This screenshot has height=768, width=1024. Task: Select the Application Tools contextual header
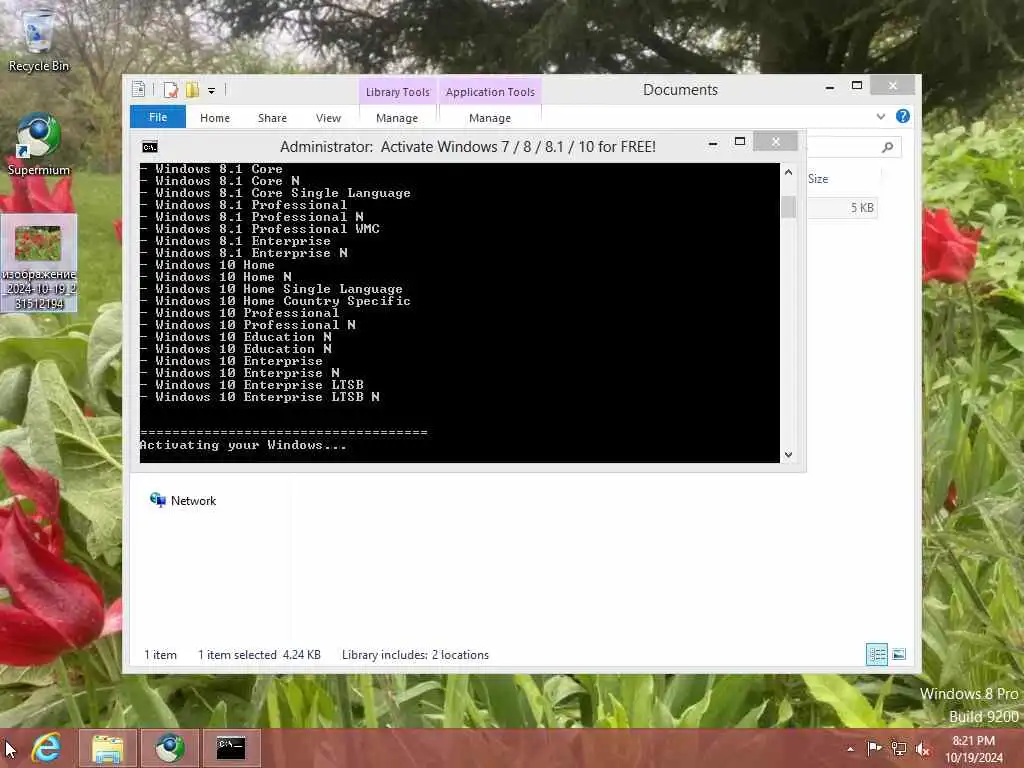click(x=490, y=92)
